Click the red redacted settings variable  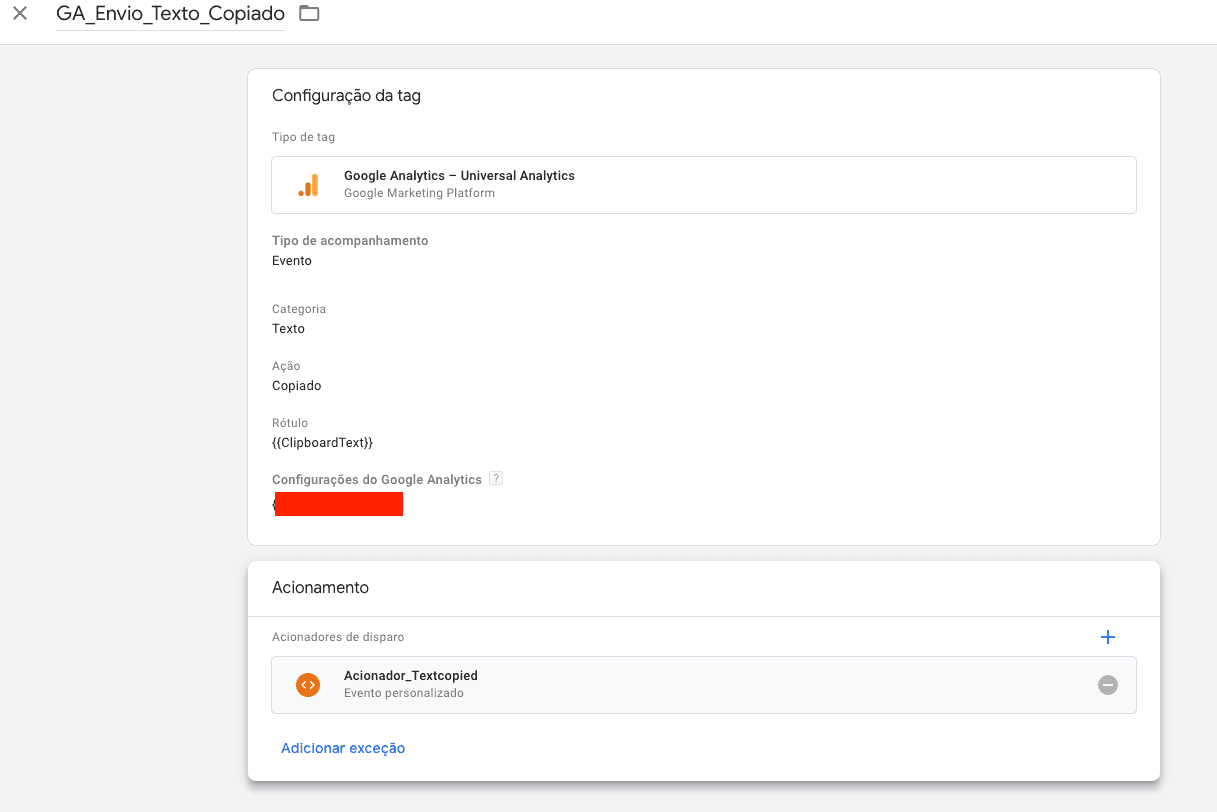pos(339,504)
